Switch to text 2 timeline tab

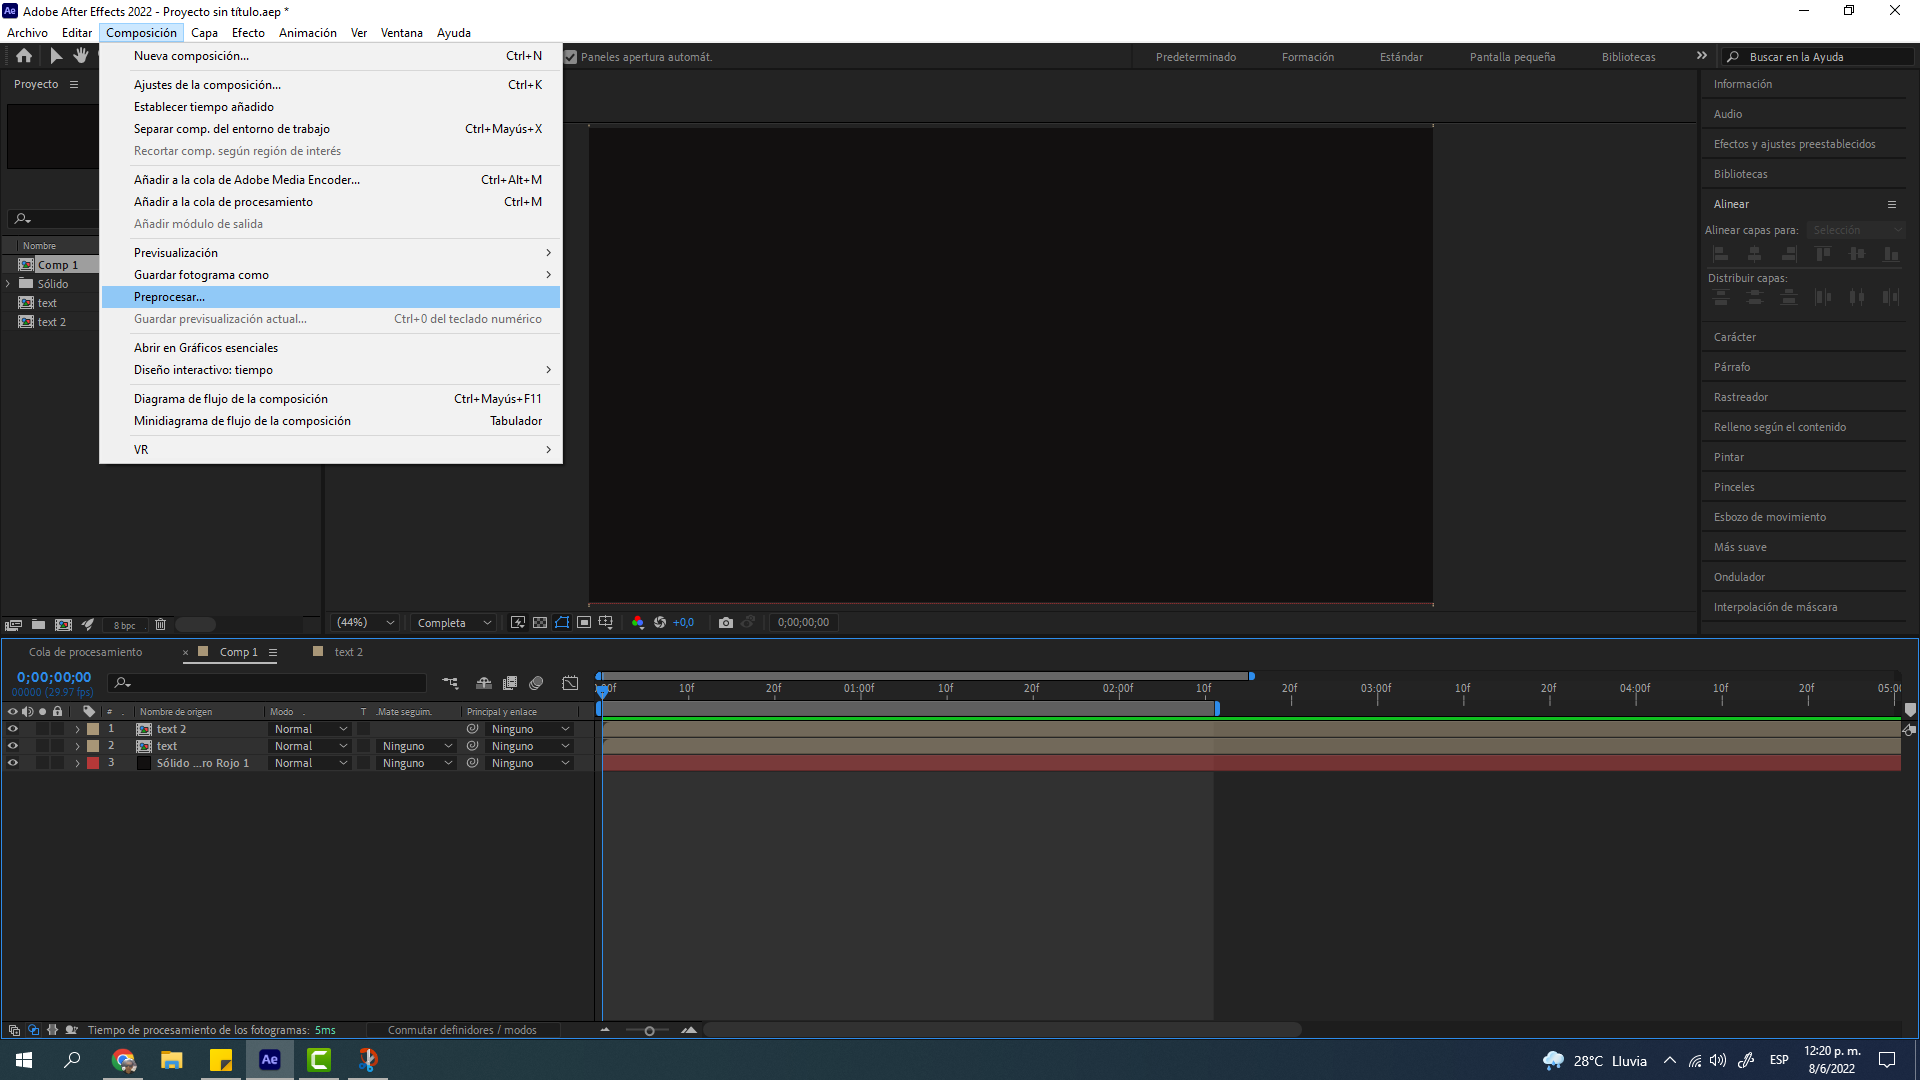(x=348, y=652)
